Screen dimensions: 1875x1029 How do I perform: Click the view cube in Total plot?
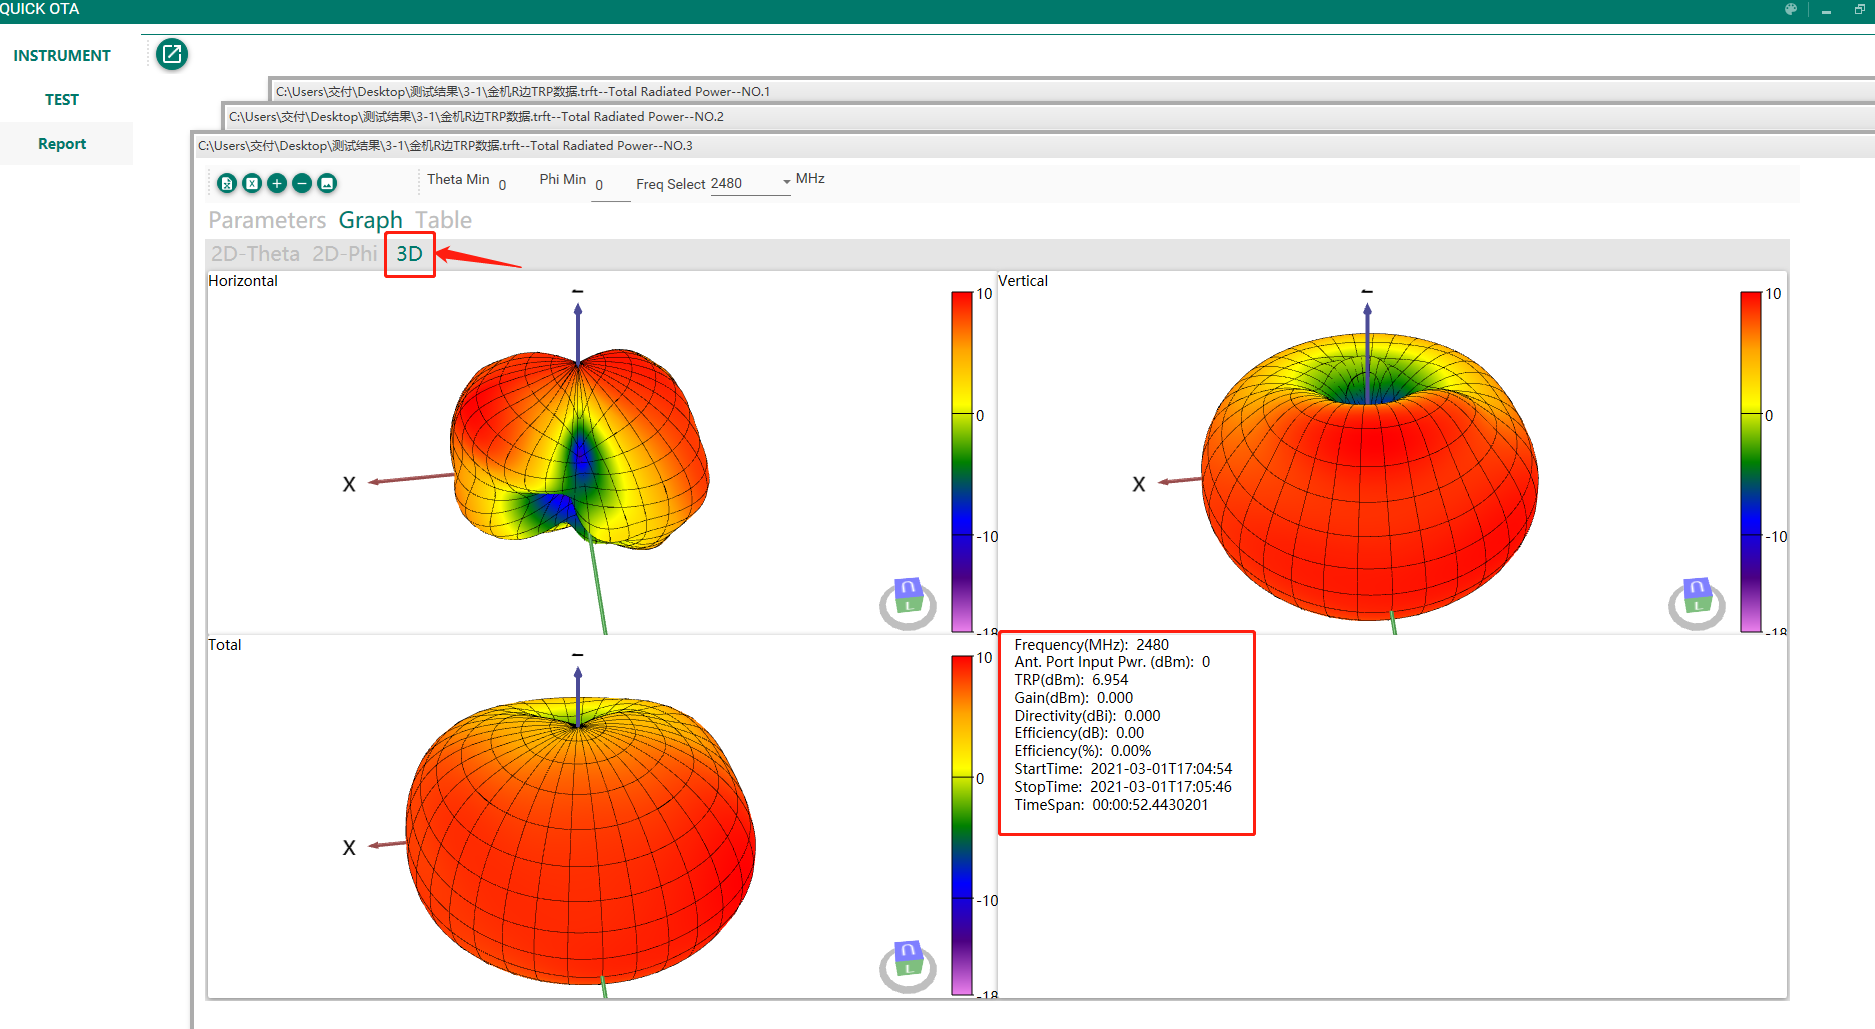(x=908, y=966)
